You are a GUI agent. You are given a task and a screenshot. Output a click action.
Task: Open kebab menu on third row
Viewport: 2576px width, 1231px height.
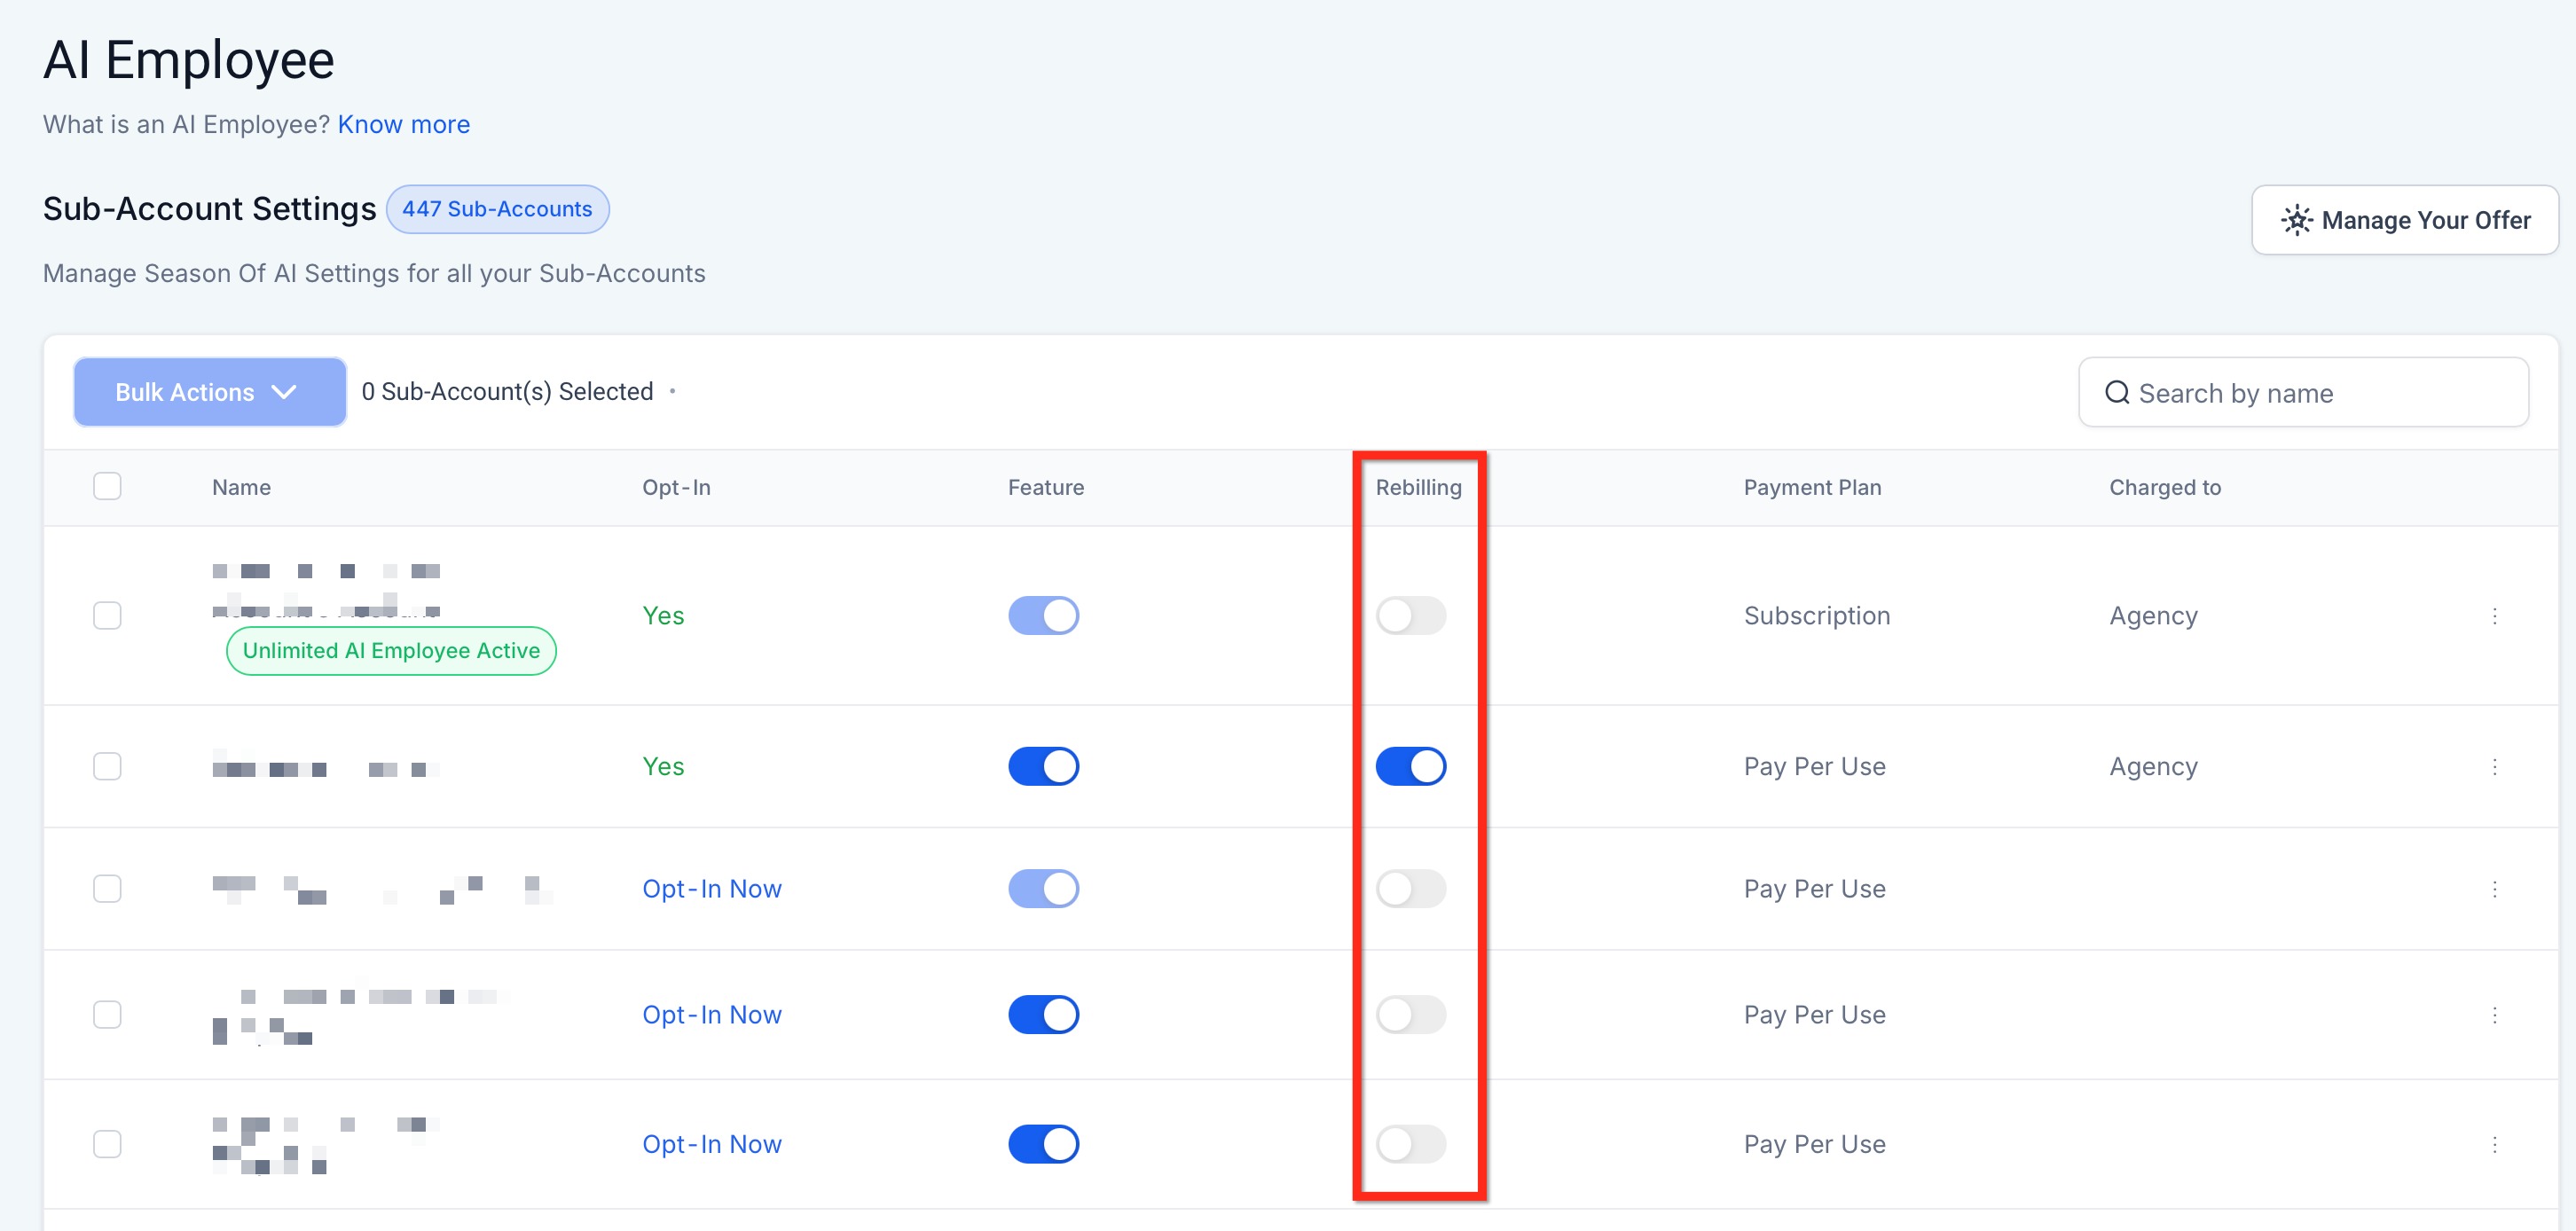click(2494, 889)
